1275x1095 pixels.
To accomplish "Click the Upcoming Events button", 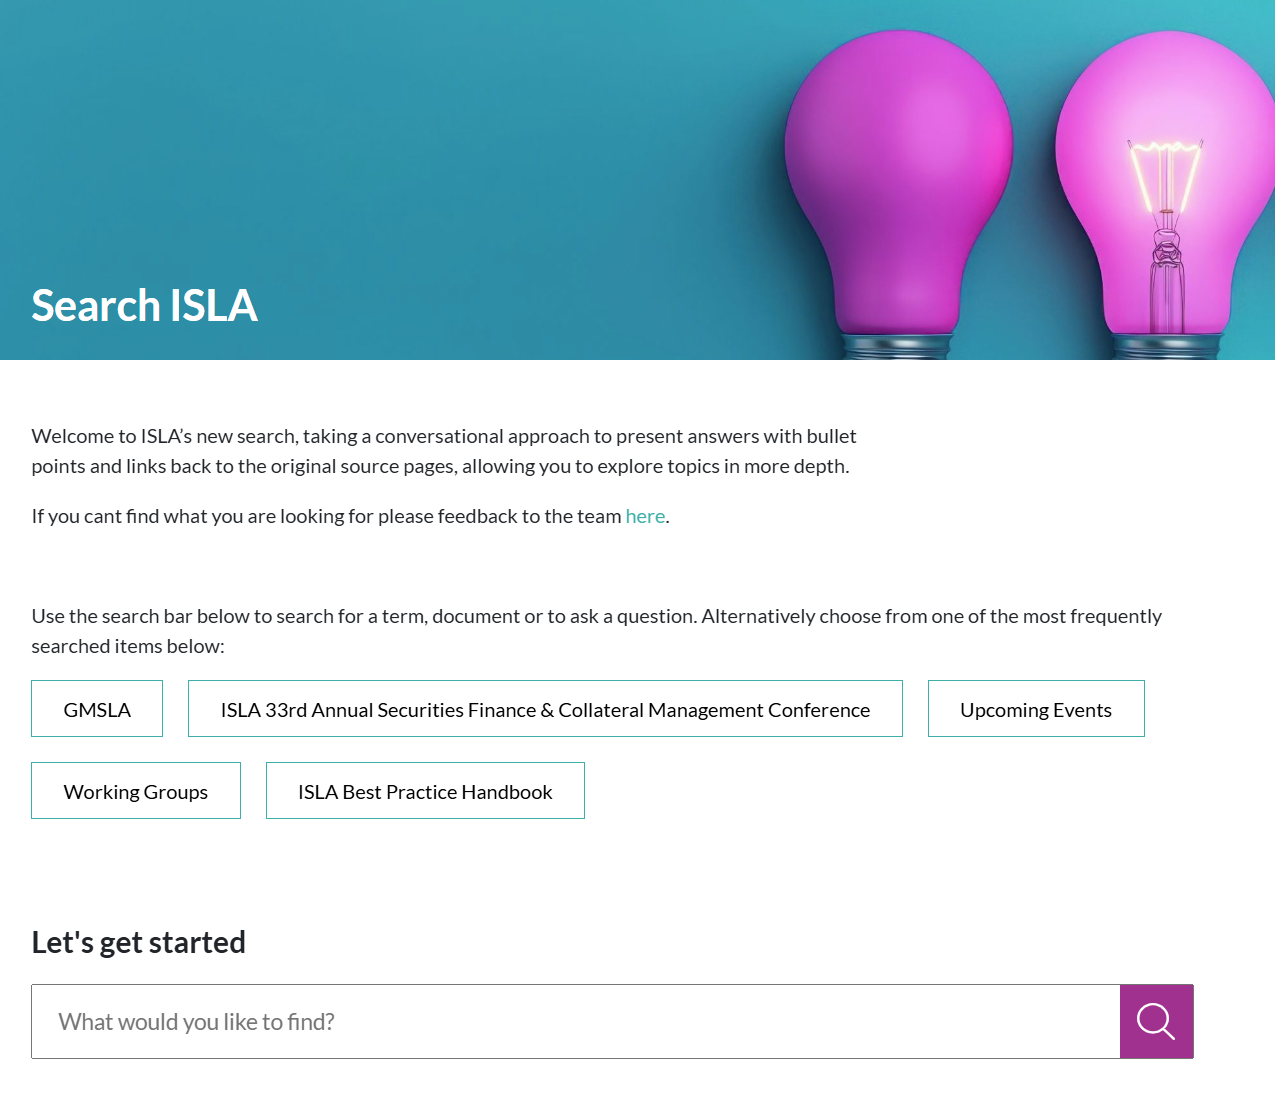I will pos(1036,709).
